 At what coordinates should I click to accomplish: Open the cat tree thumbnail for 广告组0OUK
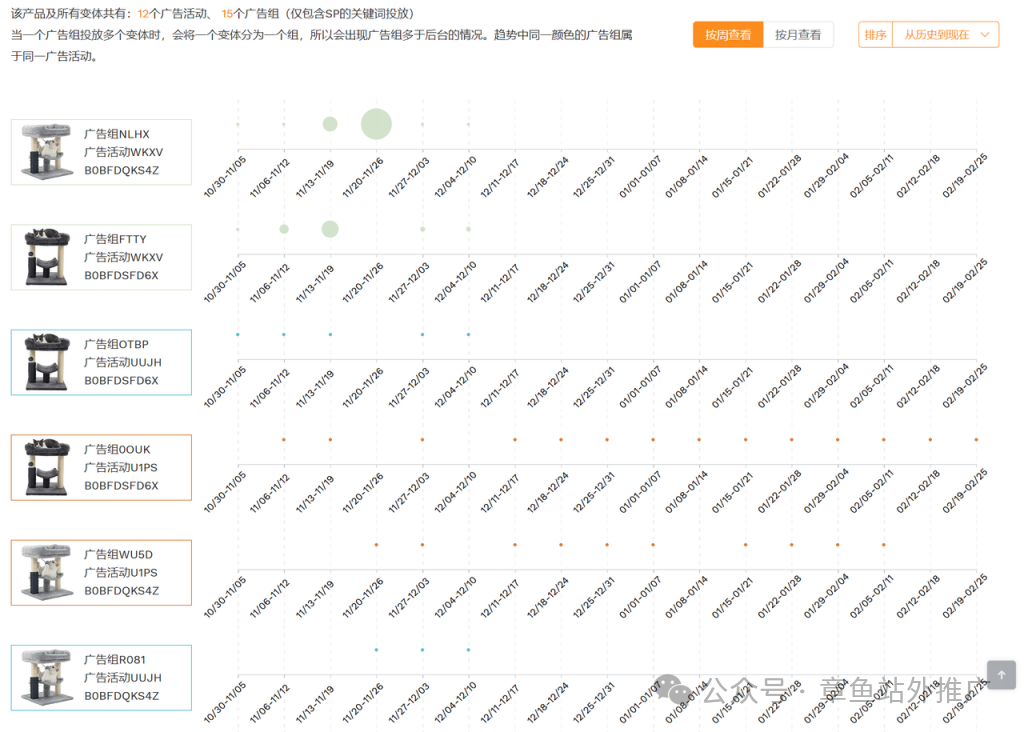coord(46,467)
